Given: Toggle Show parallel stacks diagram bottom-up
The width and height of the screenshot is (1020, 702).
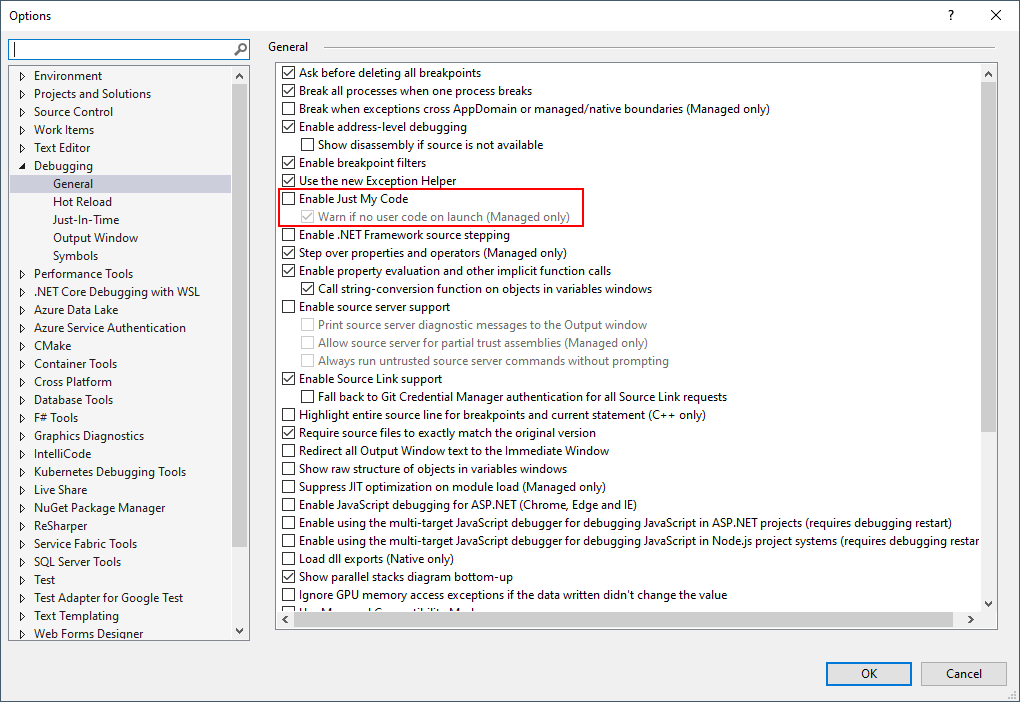Looking at the screenshot, I should click(288, 576).
